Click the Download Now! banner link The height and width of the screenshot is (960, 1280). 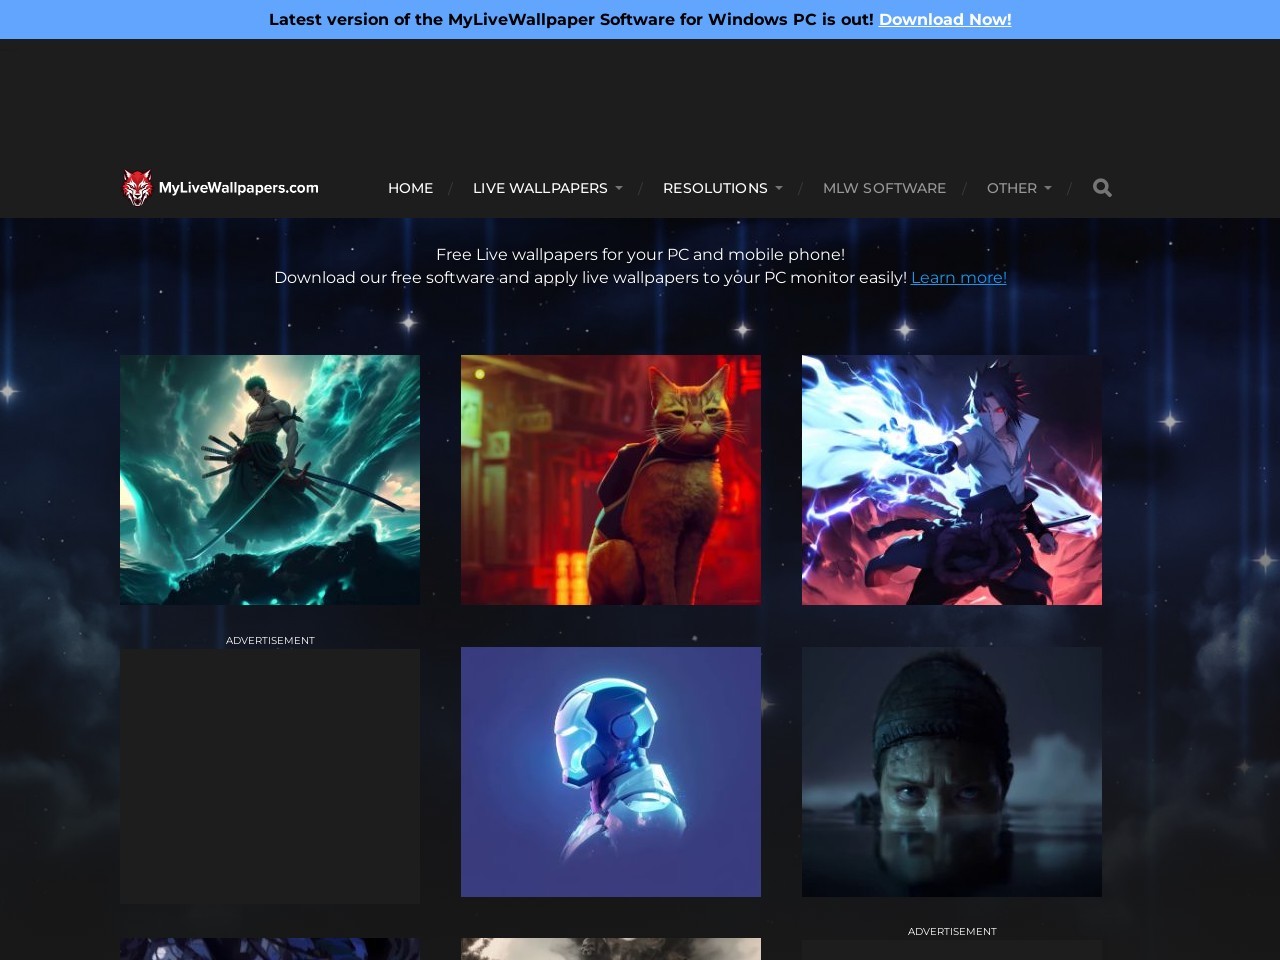point(945,19)
